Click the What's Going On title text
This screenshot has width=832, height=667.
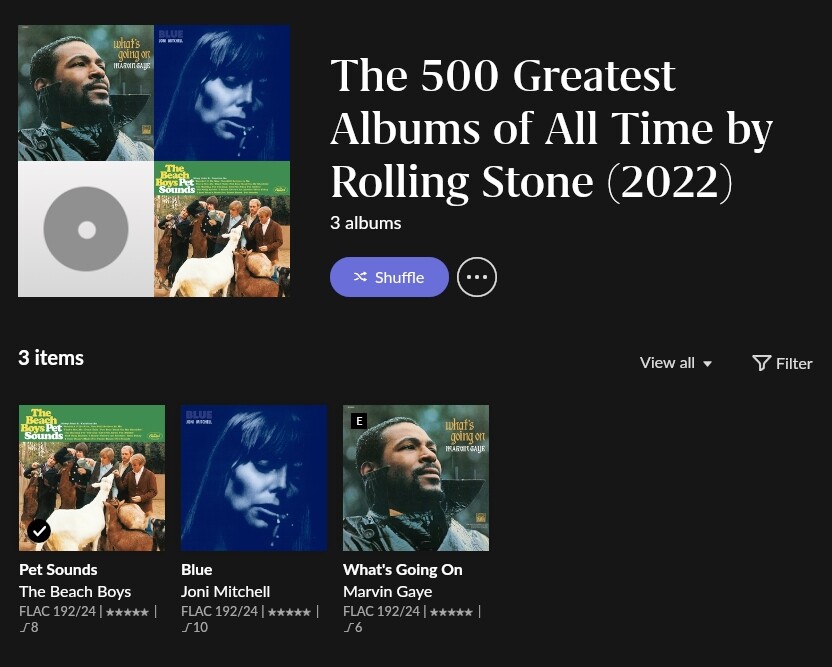coord(402,569)
